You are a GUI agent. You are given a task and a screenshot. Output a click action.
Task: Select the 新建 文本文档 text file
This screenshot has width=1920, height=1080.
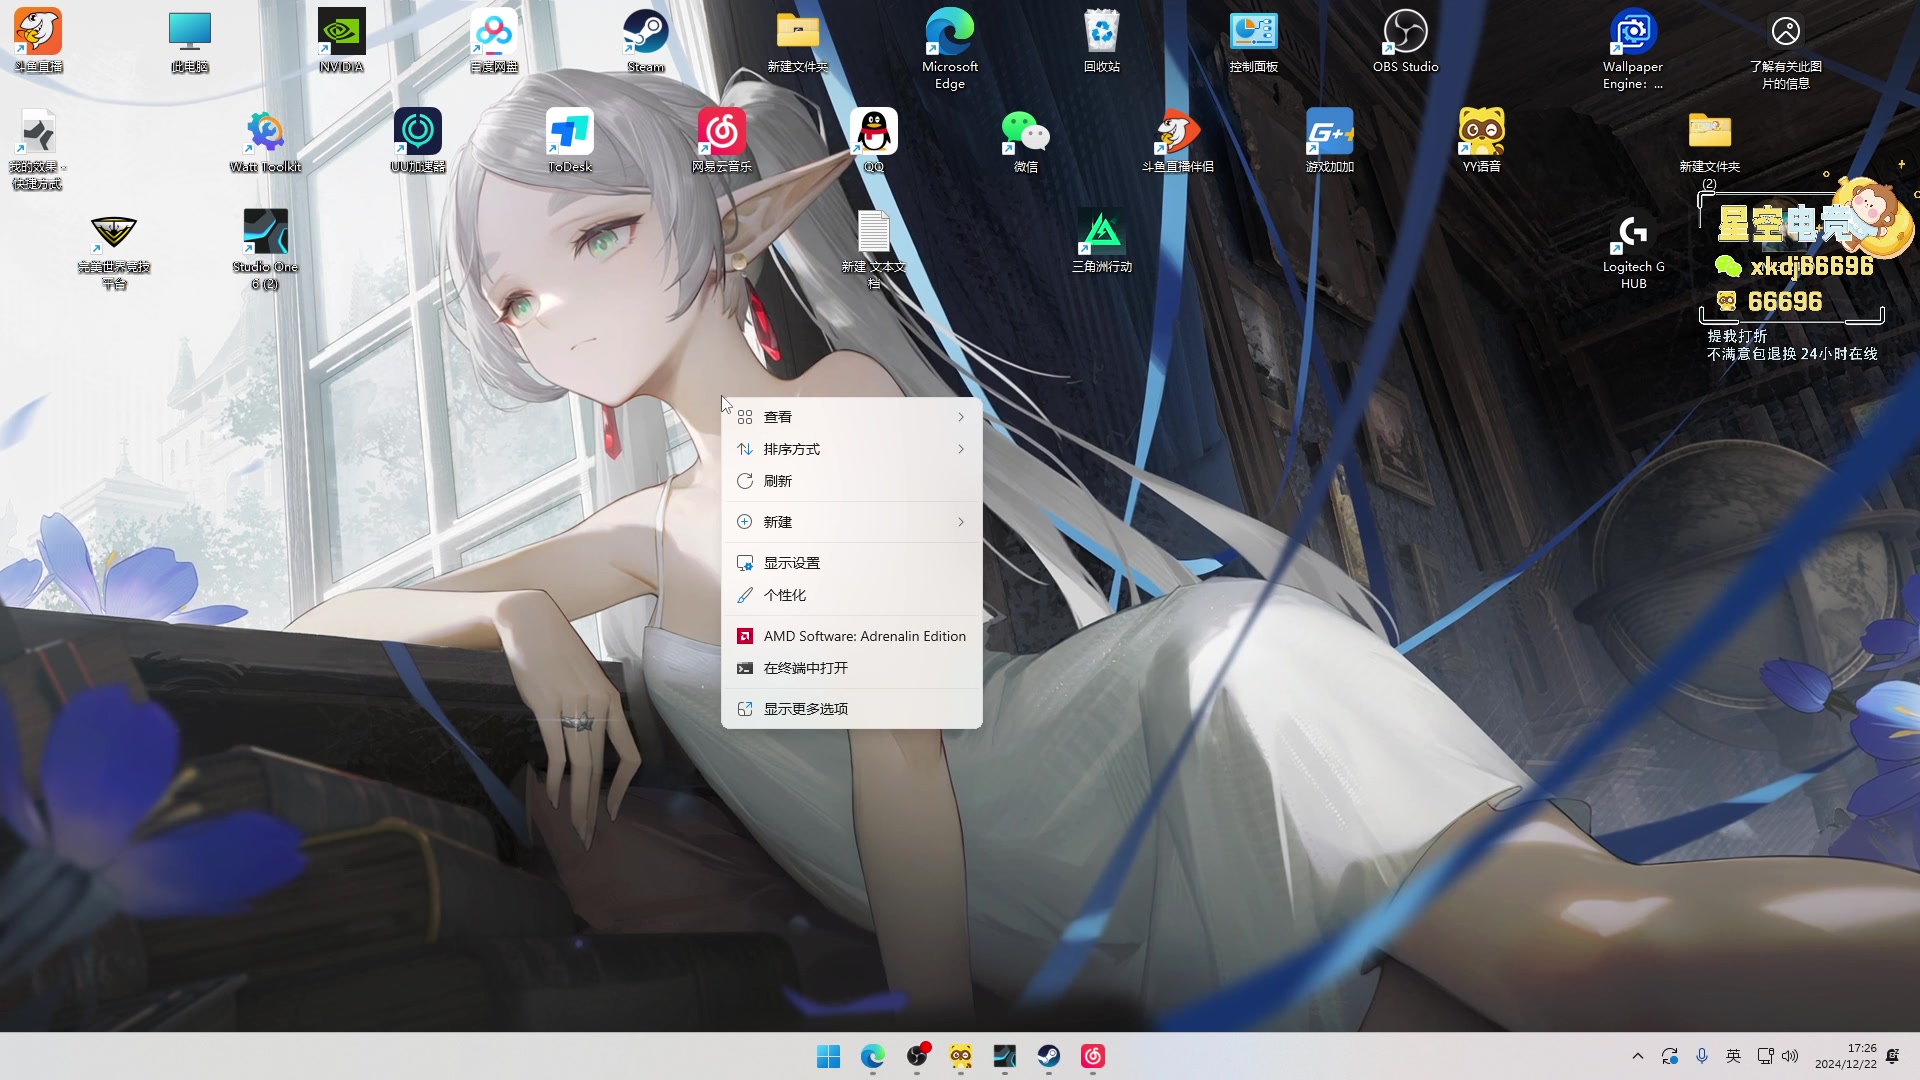point(874,249)
